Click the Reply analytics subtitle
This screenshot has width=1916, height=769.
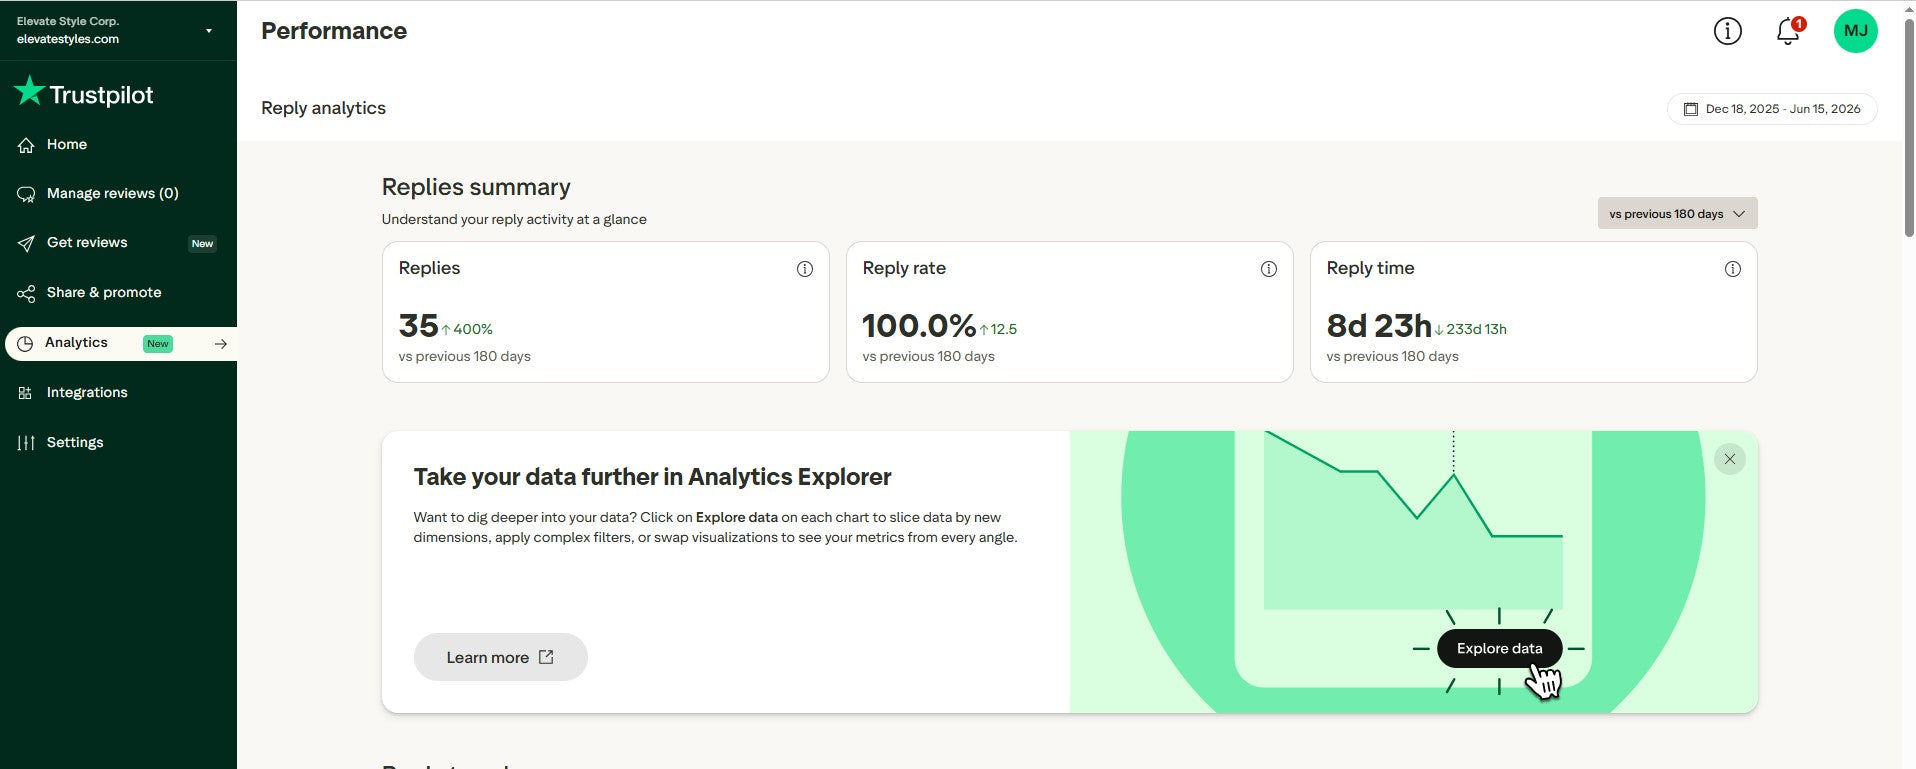coord(323,108)
